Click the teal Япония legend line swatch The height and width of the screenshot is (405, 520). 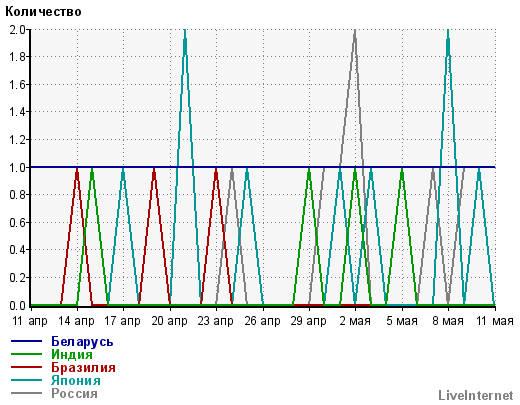coord(26,380)
